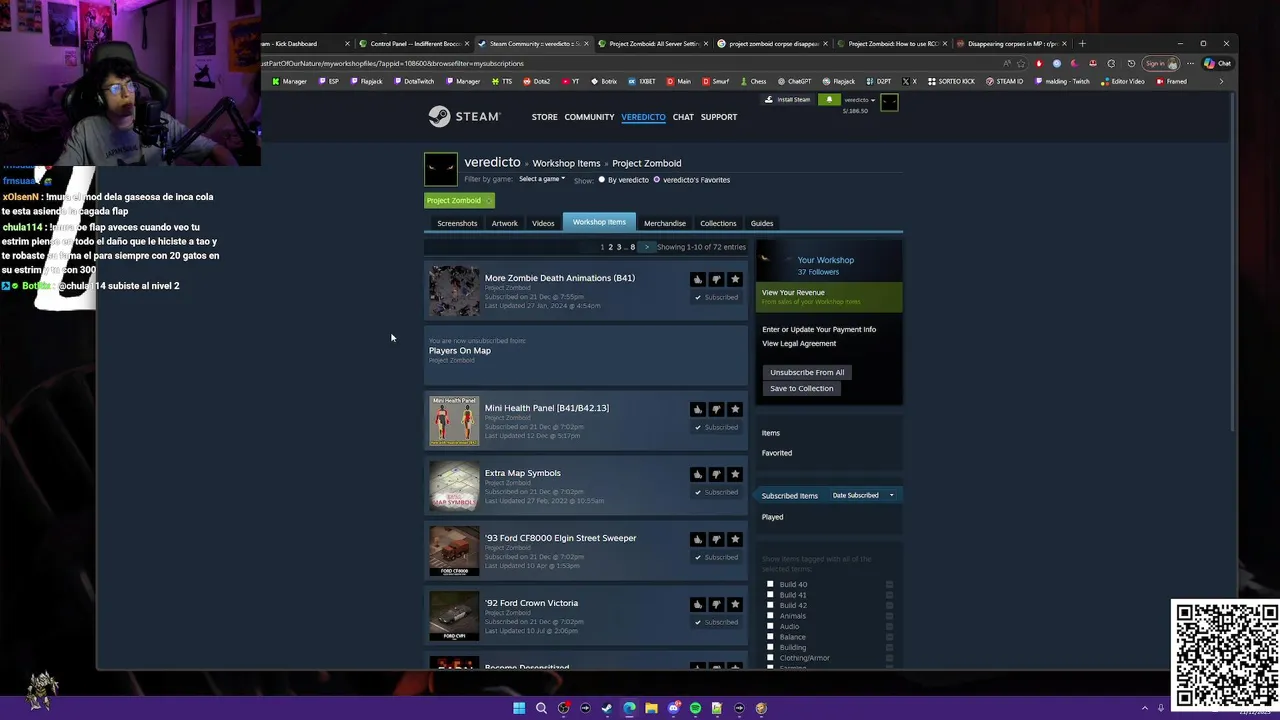Open taskbar Search

tap(541, 708)
